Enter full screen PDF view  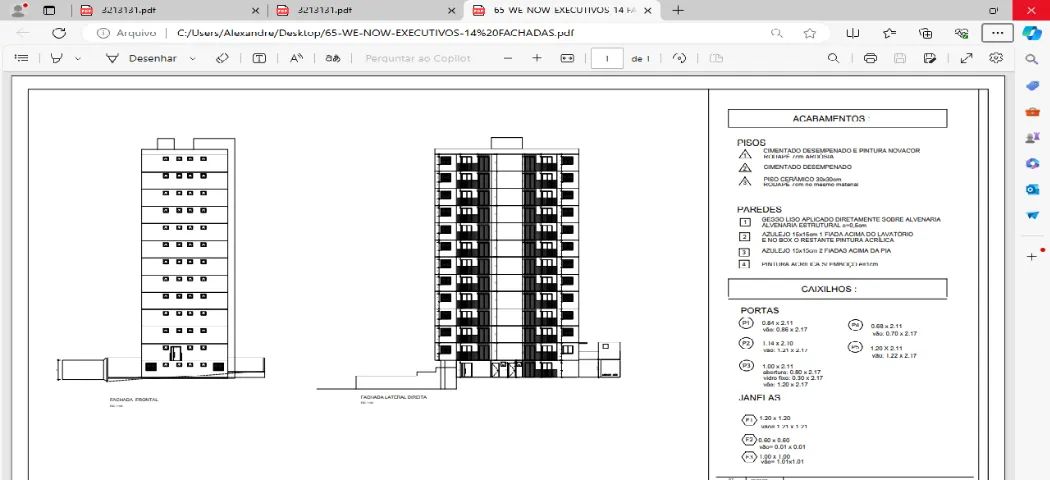click(966, 58)
